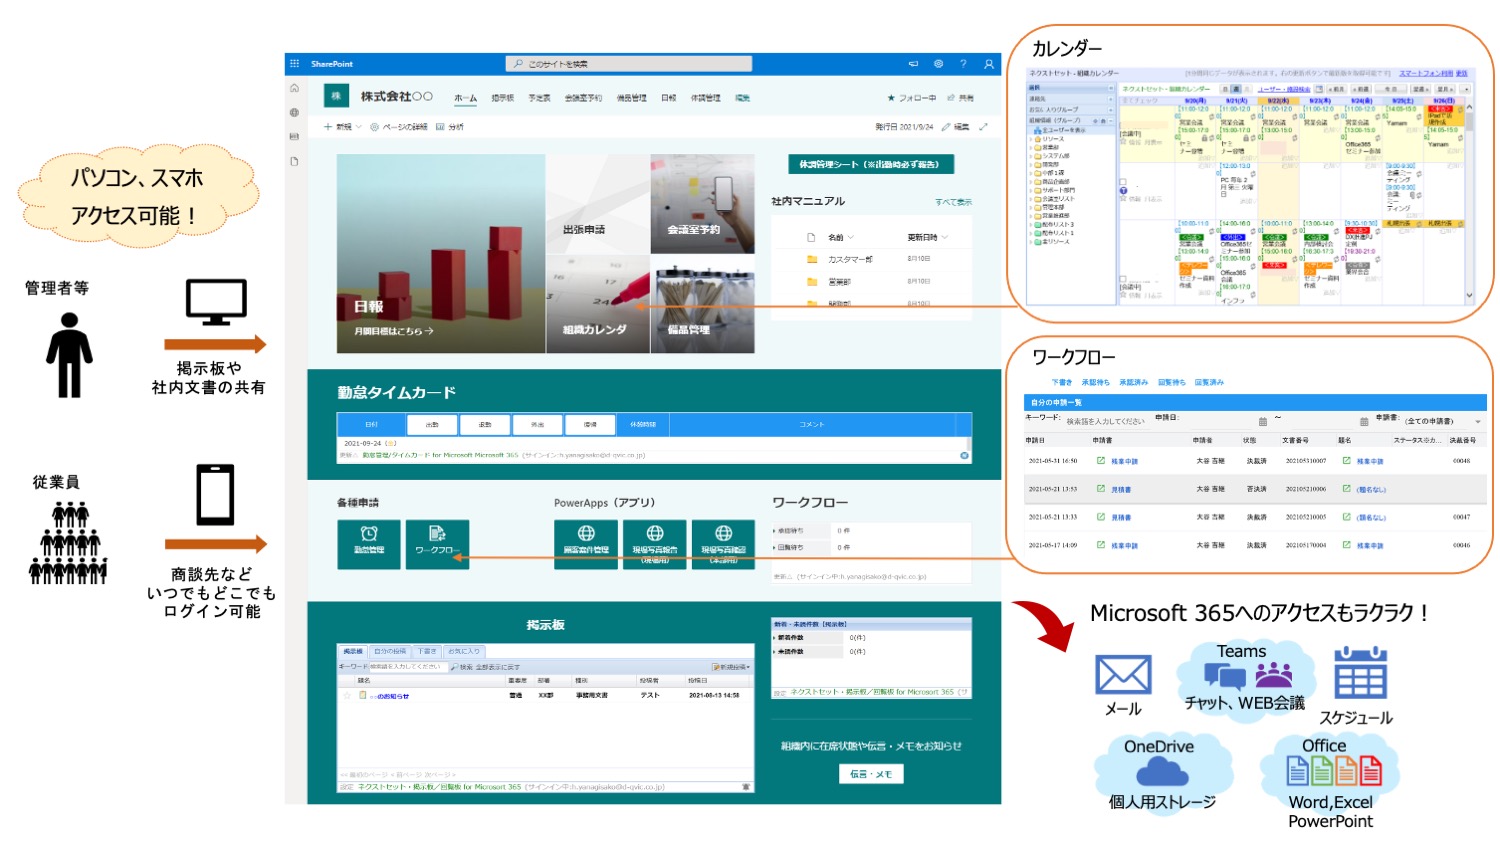1500x844 pixels.
Task: Open the 会議室予約 image tile
Action: (703, 204)
